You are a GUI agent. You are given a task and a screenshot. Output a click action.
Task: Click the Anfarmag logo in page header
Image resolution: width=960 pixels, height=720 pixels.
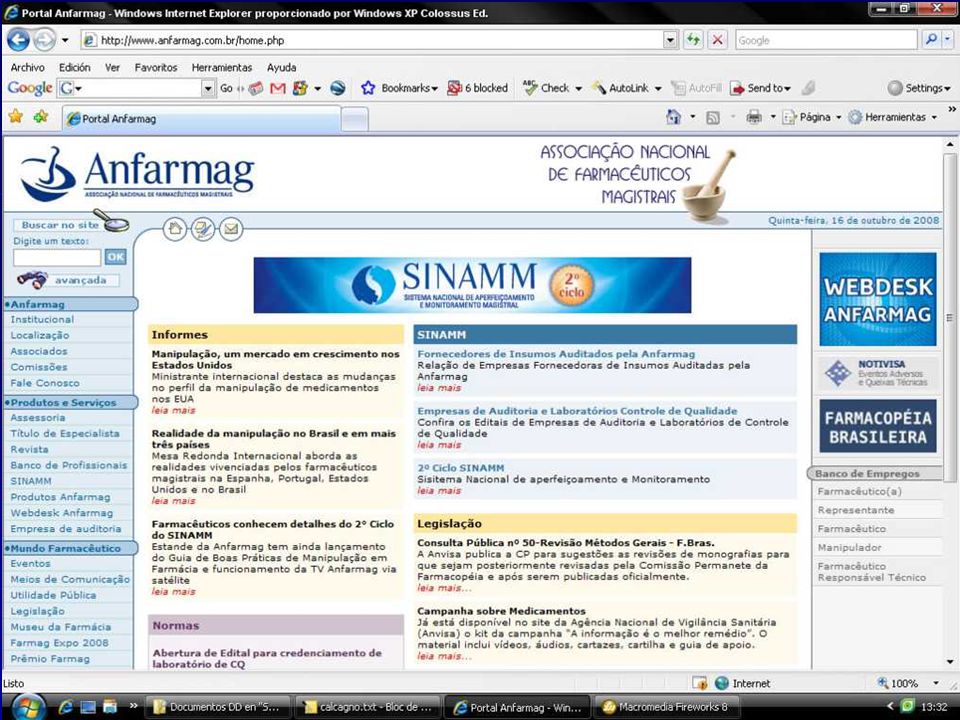click(137, 174)
